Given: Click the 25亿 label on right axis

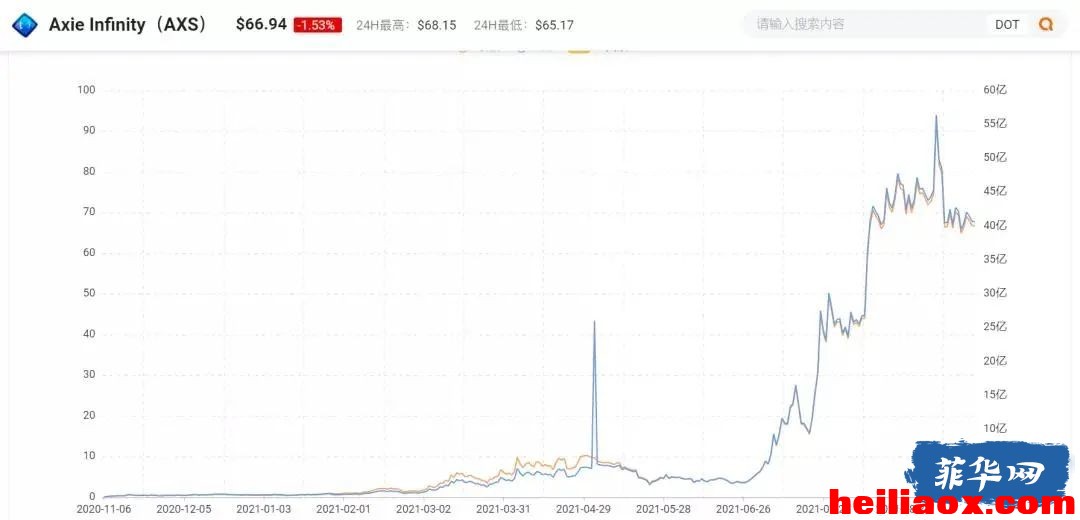Looking at the screenshot, I should 996,327.
